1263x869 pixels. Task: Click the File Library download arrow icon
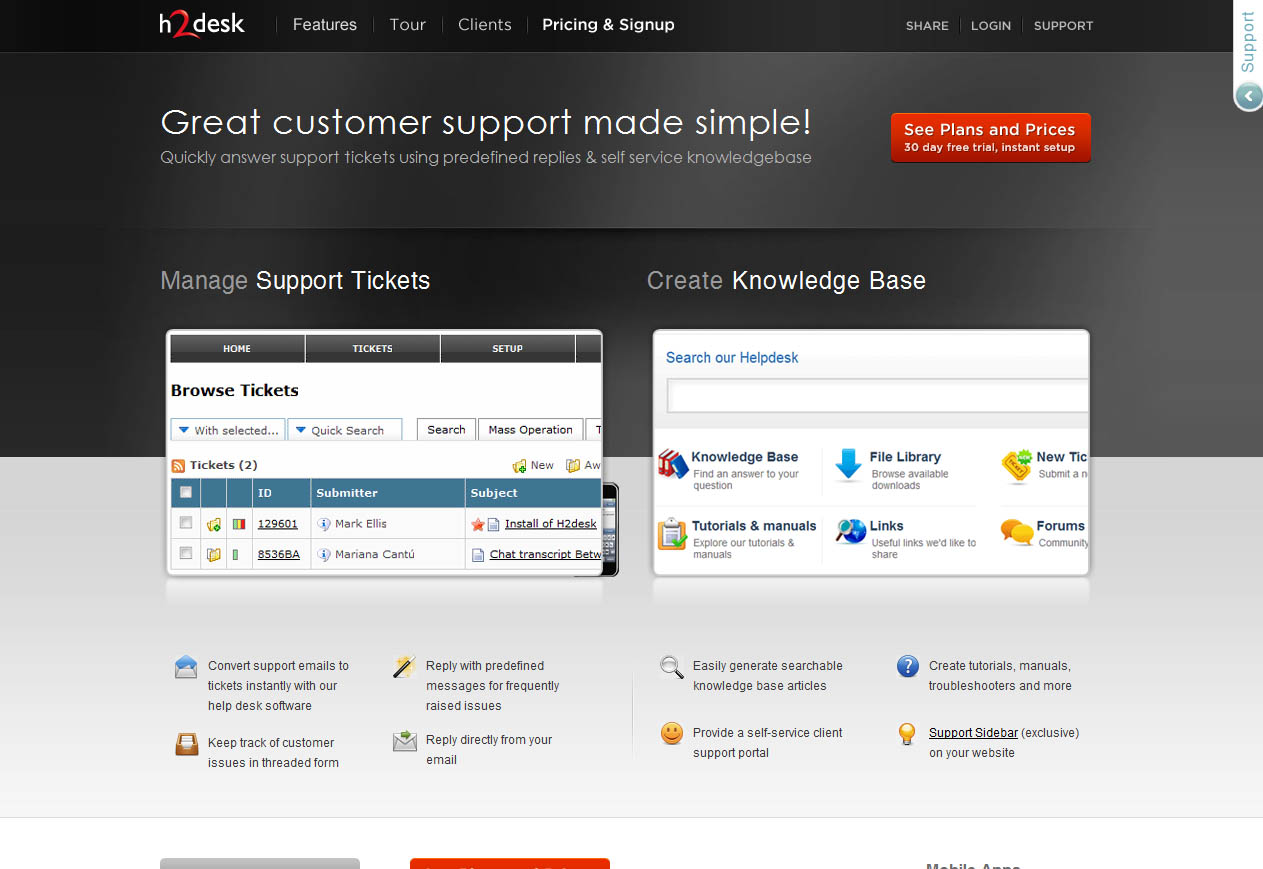[848, 465]
